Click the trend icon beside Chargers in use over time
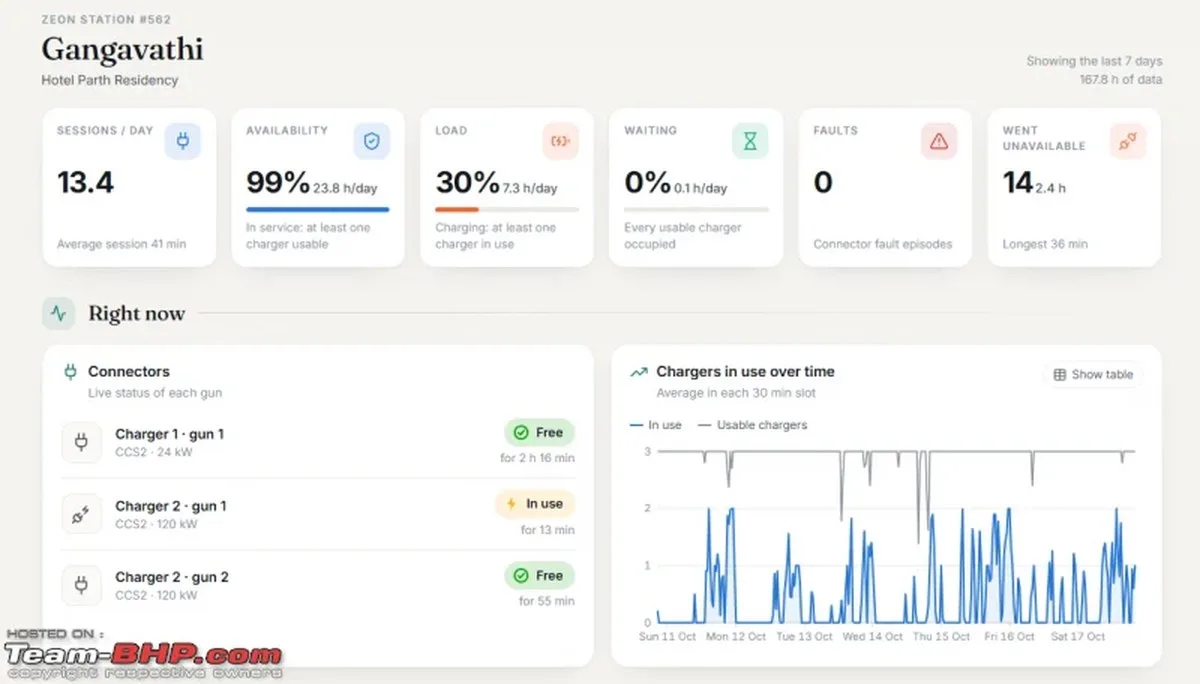Image resolution: width=1200 pixels, height=684 pixels. tap(638, 372)
